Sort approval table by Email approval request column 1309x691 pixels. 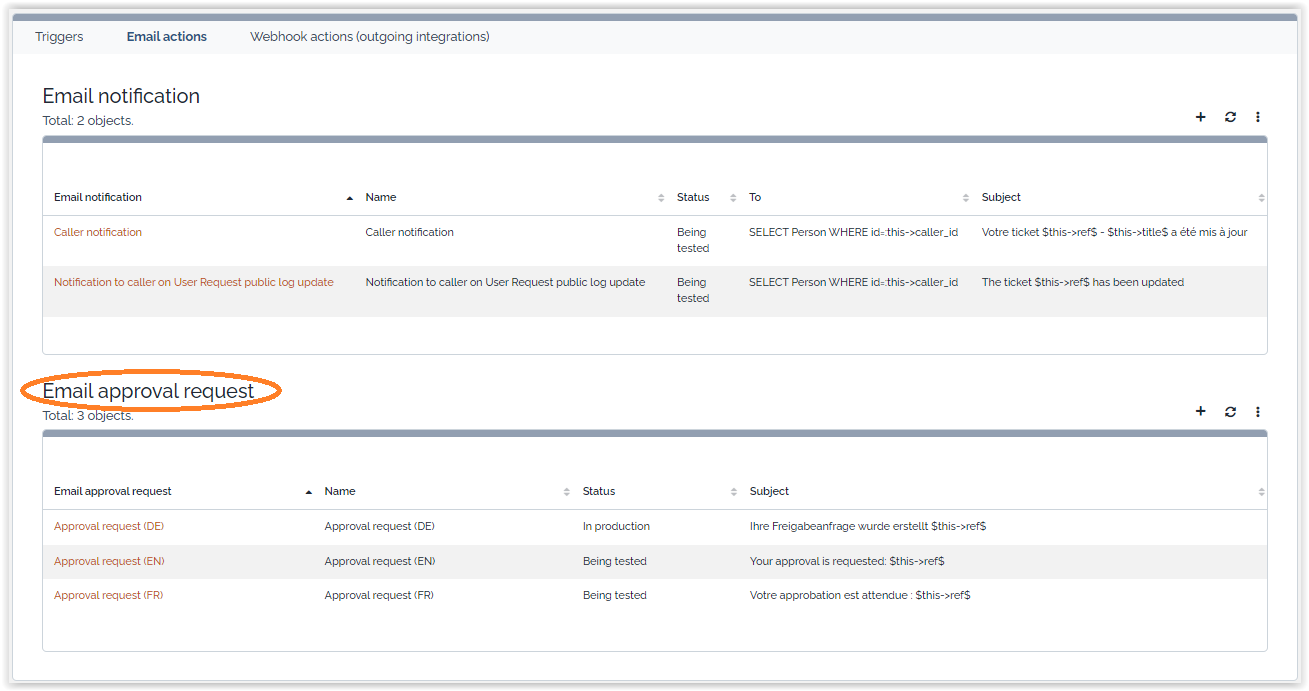(113, 491)
